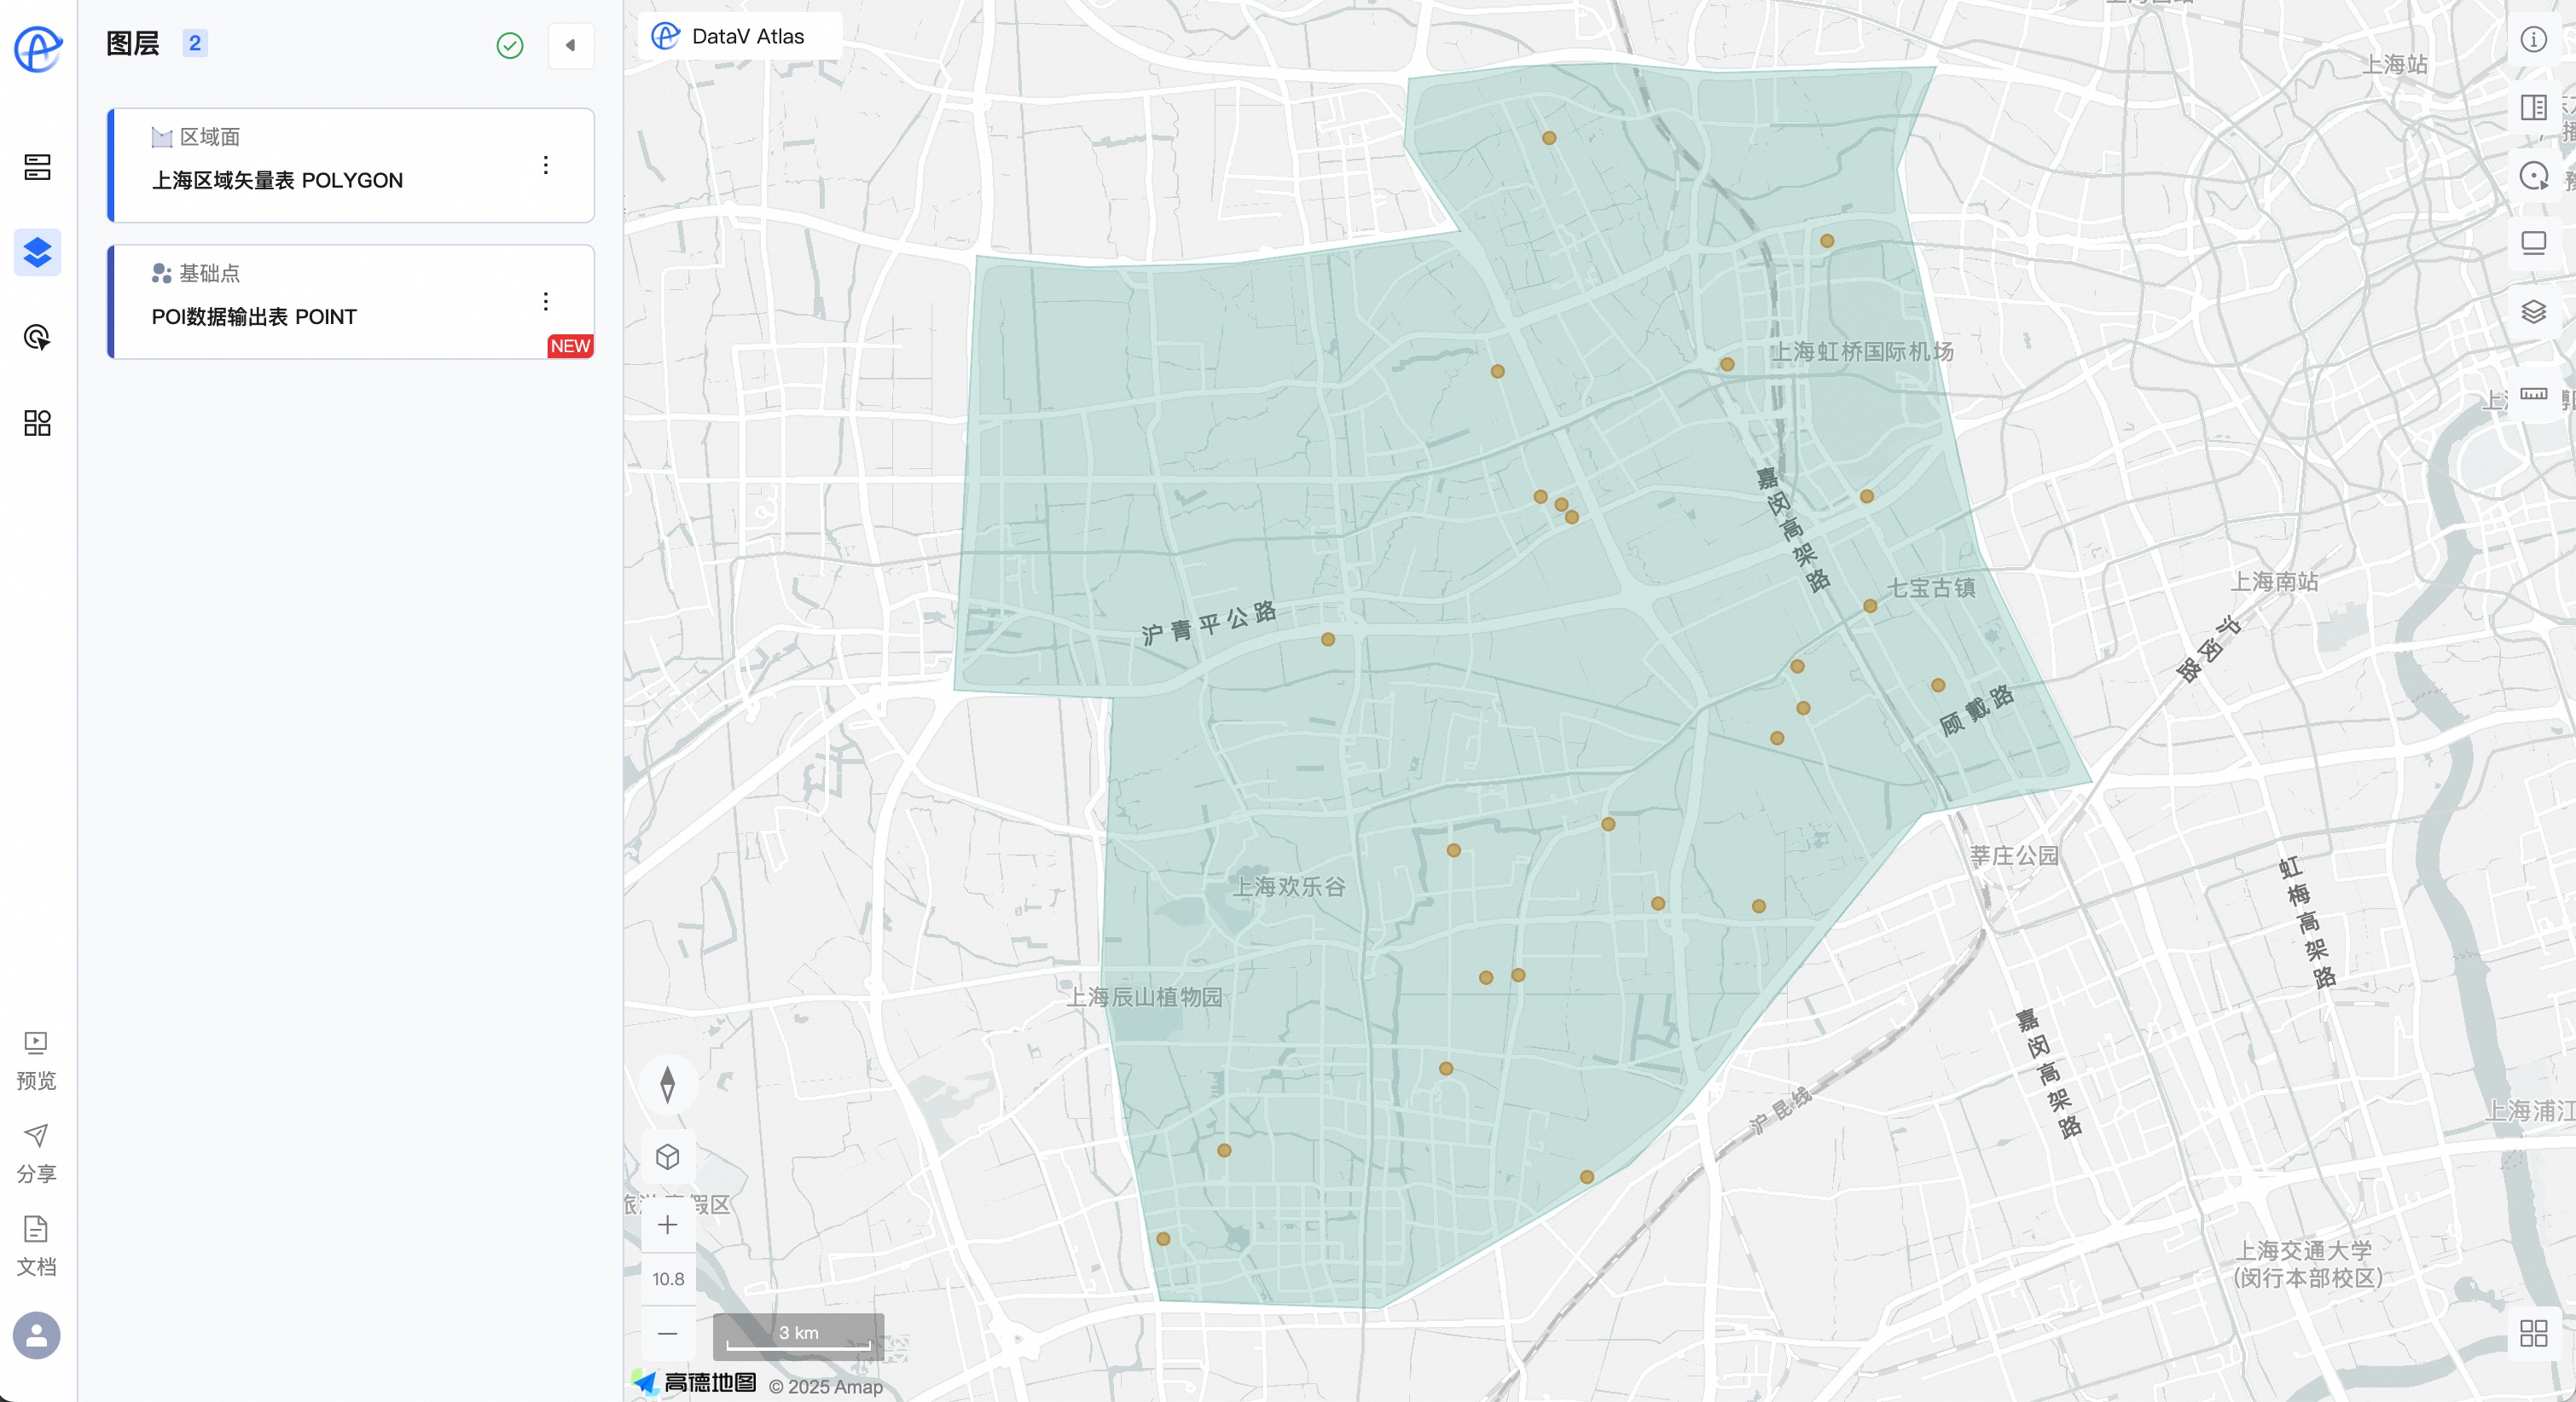The width and height of the screenshot is (2576, 1402).
Task: Click the 分享 share button
Action: pyautogui.click(x=36, y=1152)
